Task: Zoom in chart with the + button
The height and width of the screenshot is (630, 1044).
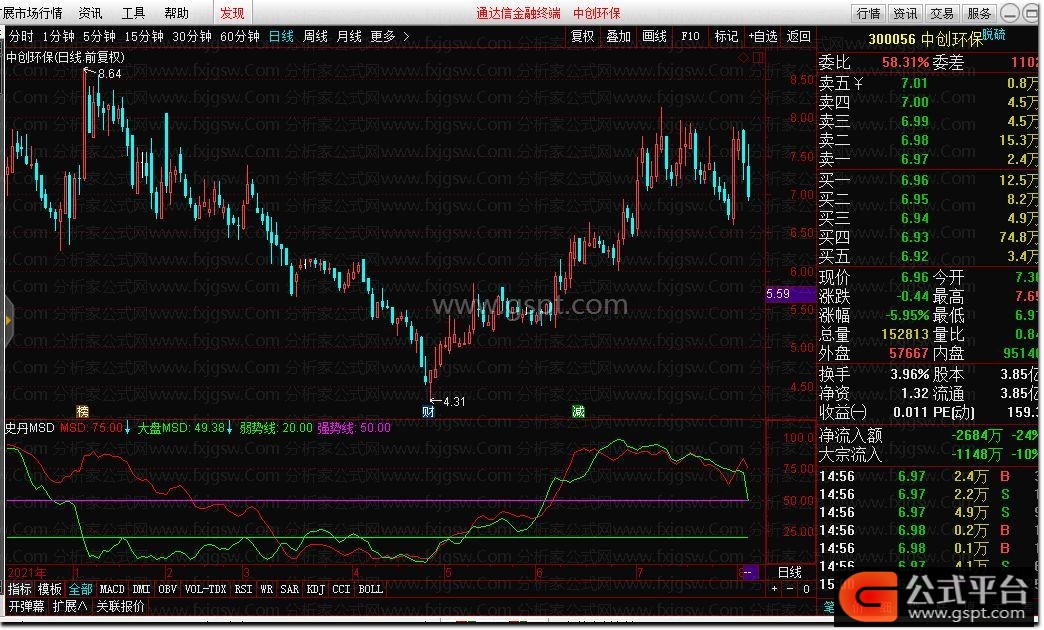Action: tap(774, 589)
